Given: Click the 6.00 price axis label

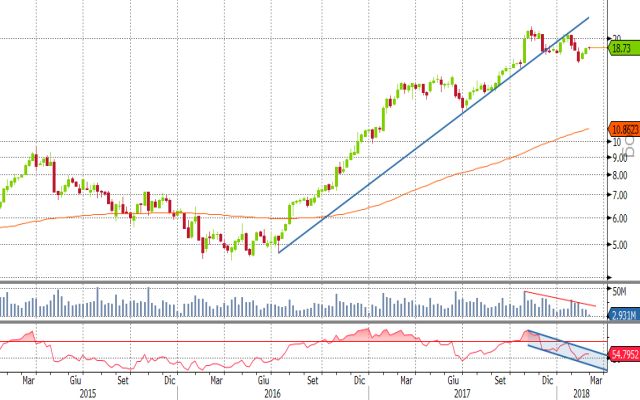Looking at the screenshot, I should [x=620, y=218].
